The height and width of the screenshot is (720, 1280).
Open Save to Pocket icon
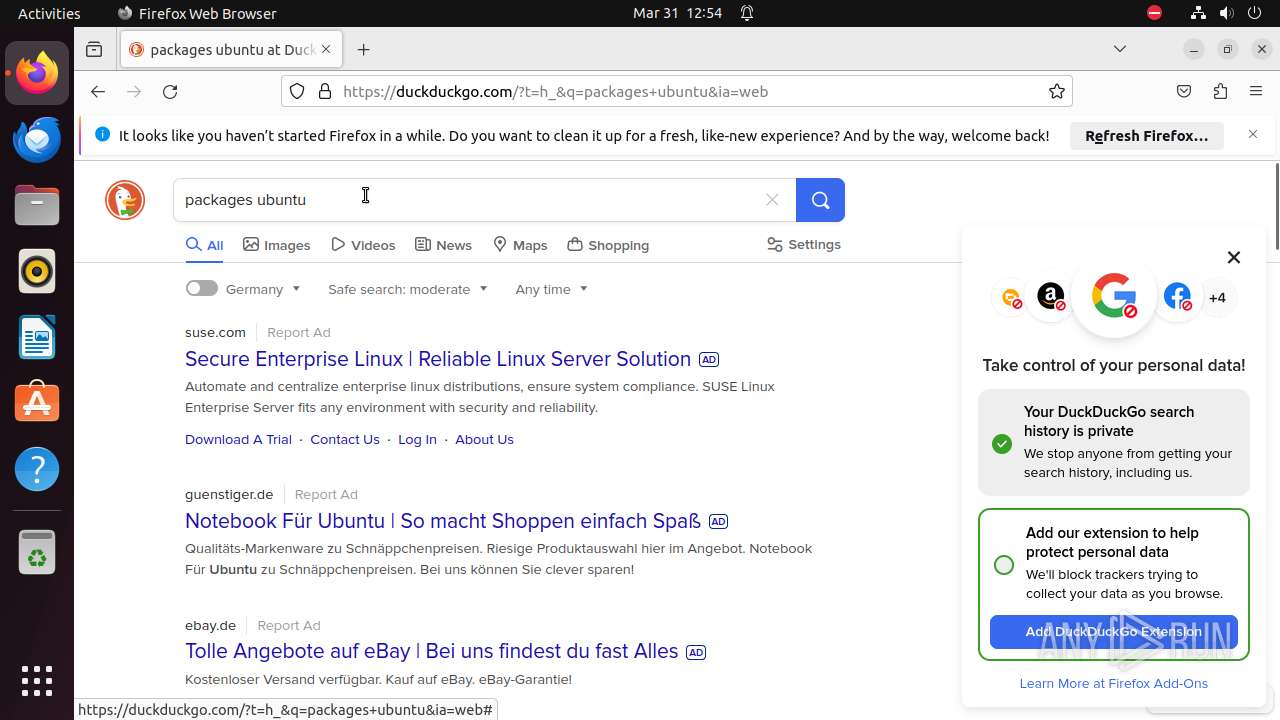(1184, 91)
